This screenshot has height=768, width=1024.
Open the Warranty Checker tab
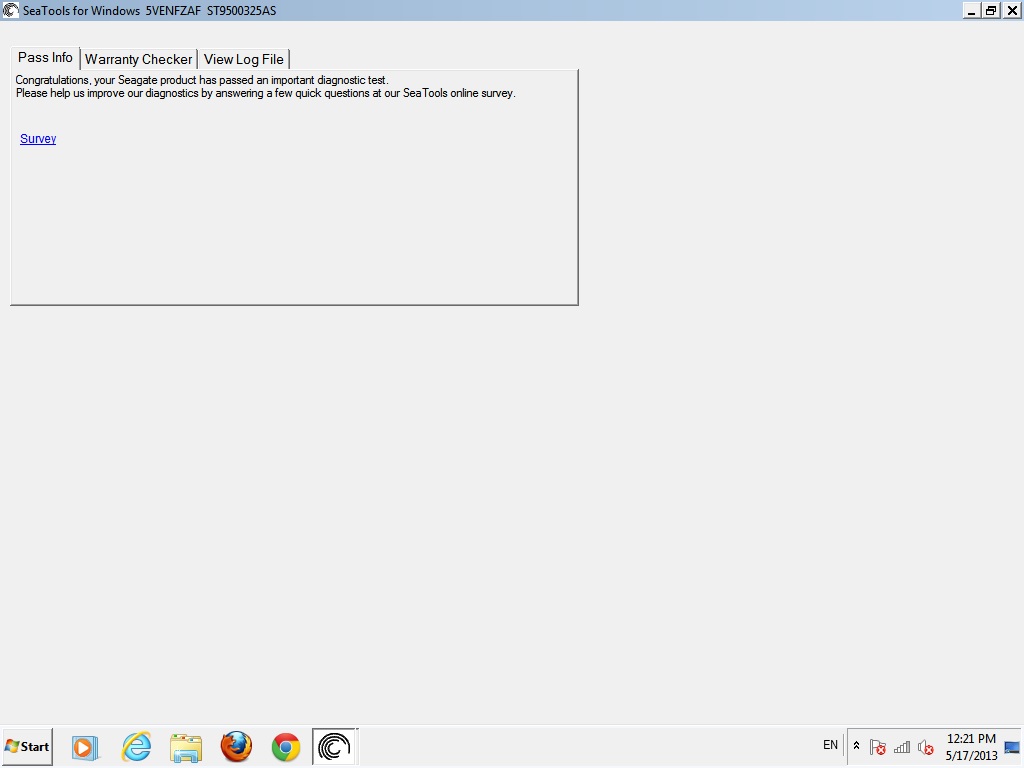point(138,59)
